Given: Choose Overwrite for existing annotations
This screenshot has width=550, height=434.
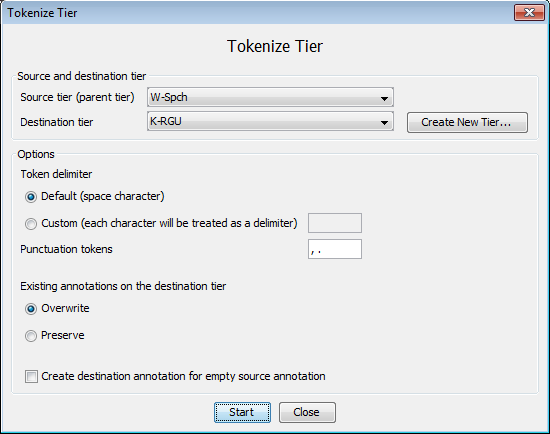Looking at the screenshot, I should [x=31, y=309].
